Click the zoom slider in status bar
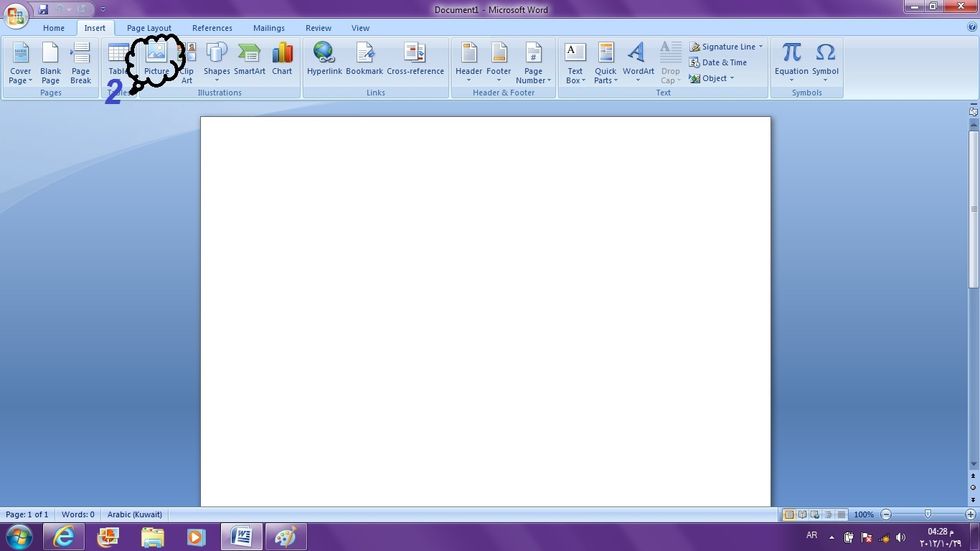This screenshot has width=980, height=551. [927, 514]
